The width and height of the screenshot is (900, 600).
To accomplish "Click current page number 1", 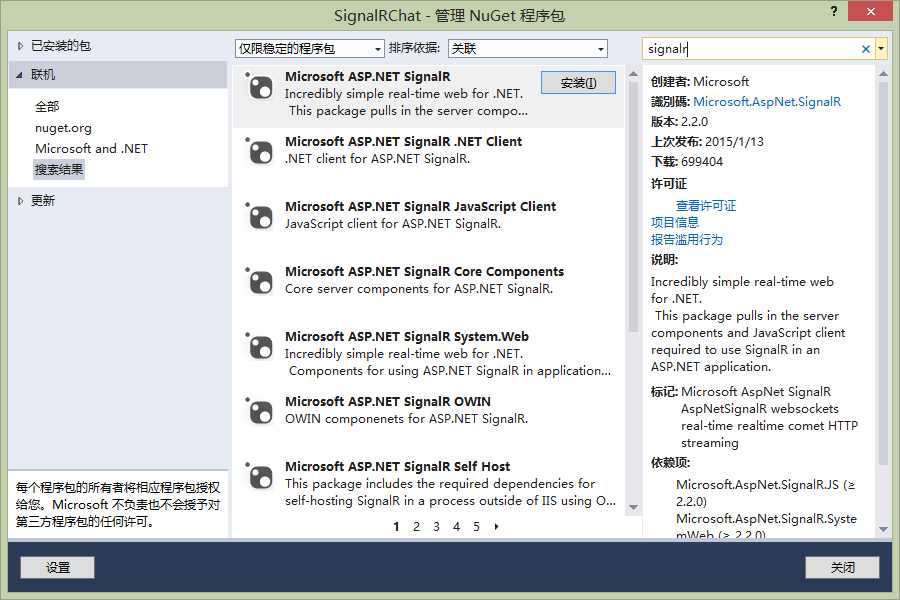I will pyautogui.click(x=396, y=527).
